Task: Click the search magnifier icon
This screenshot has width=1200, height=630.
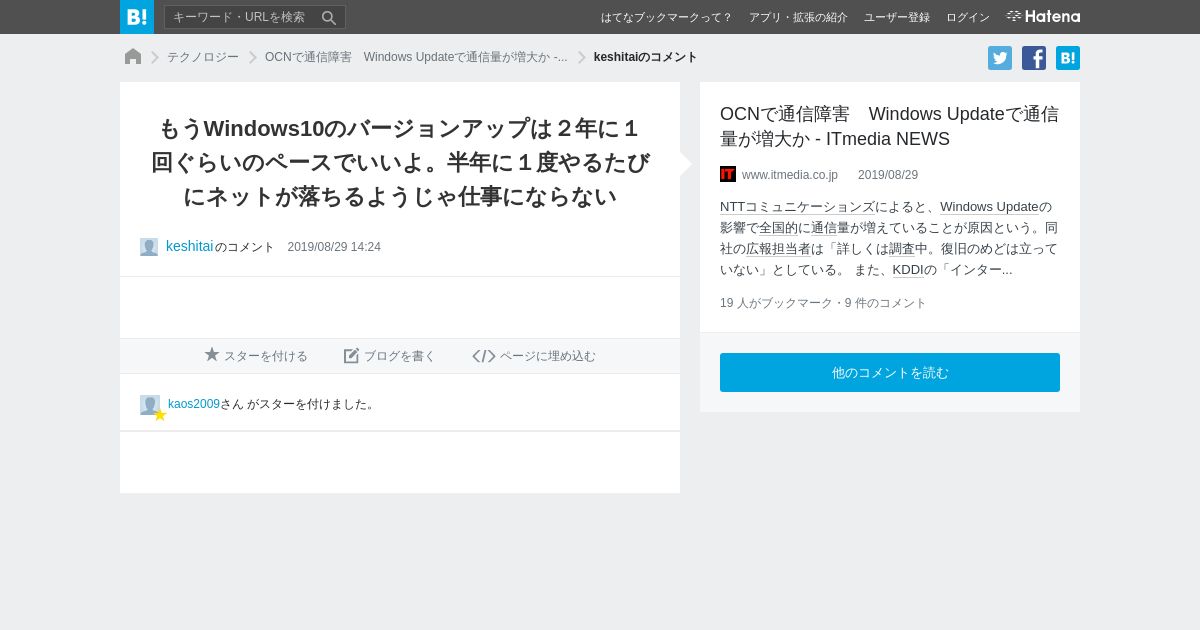Action: [329, 17]
